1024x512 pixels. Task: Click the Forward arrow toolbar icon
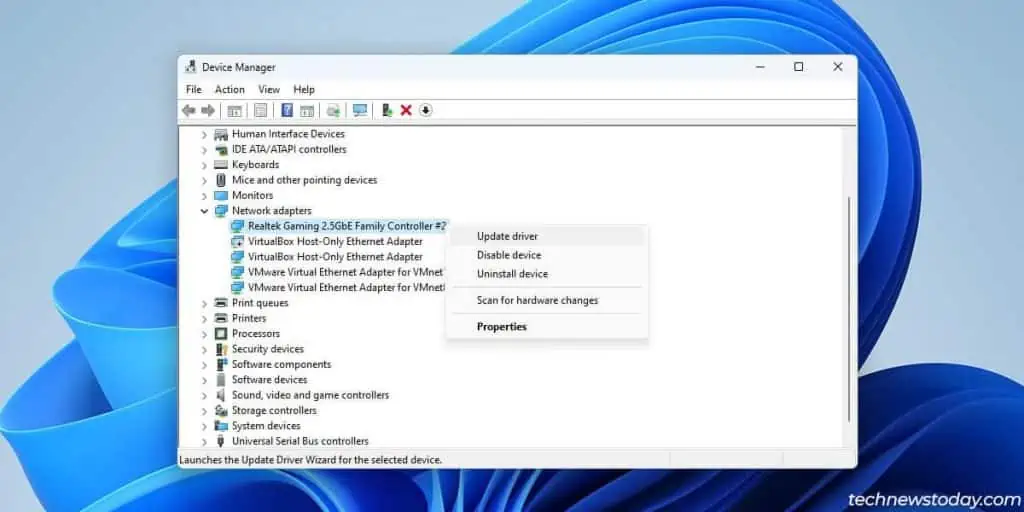coord(208,110)
